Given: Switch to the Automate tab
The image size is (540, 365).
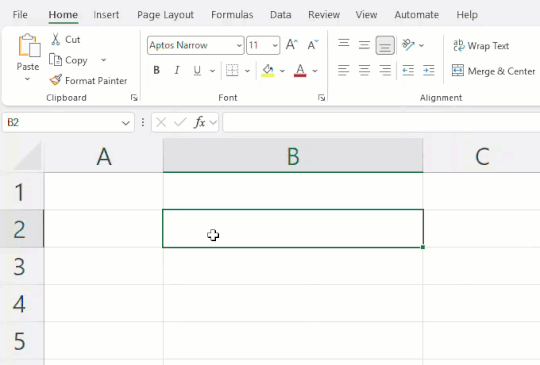Looking at the screenshot, I should [x=417, y=15].
